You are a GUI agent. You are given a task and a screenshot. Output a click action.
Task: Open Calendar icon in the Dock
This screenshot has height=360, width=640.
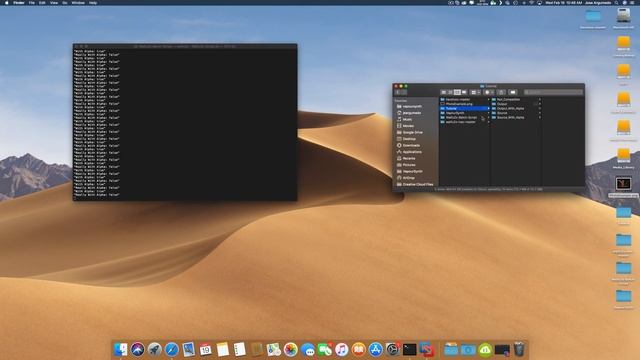coord(206,349)
